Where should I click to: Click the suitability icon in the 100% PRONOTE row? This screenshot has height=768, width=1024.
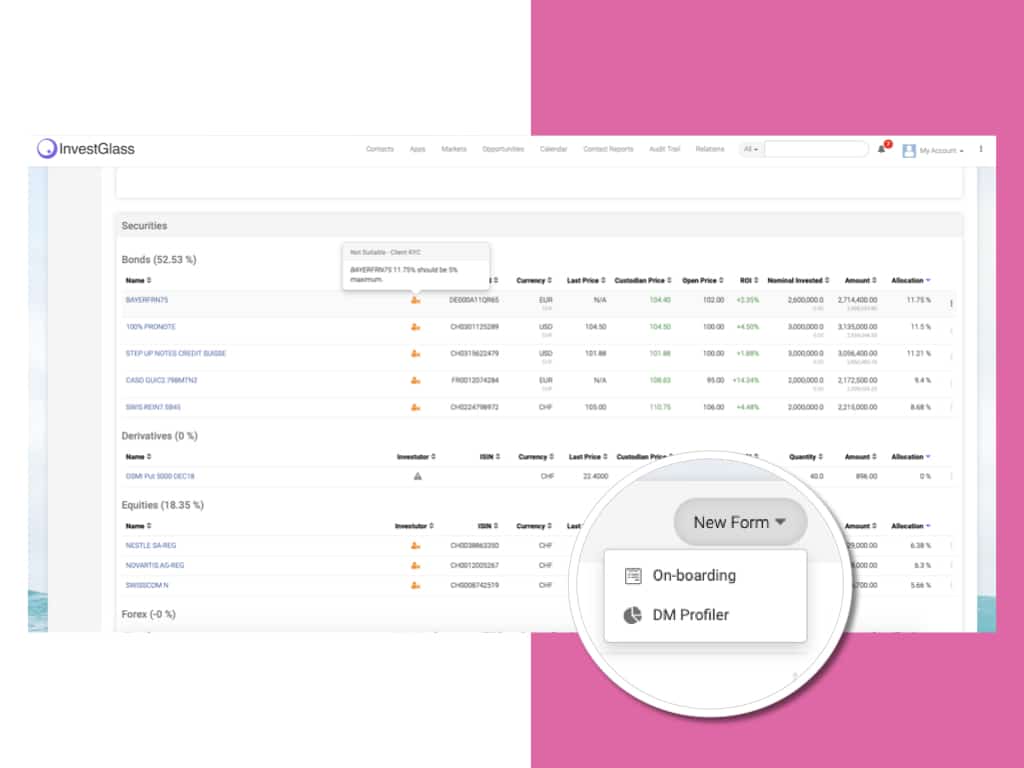click(x=415, y=327)
